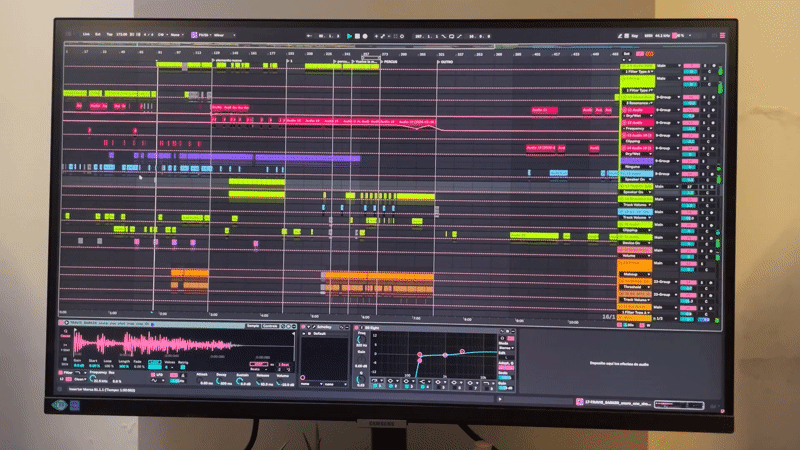This screenshot has width=800, height=450.
Task: Click the Capture MIDI icon
Action: [395, 36]
